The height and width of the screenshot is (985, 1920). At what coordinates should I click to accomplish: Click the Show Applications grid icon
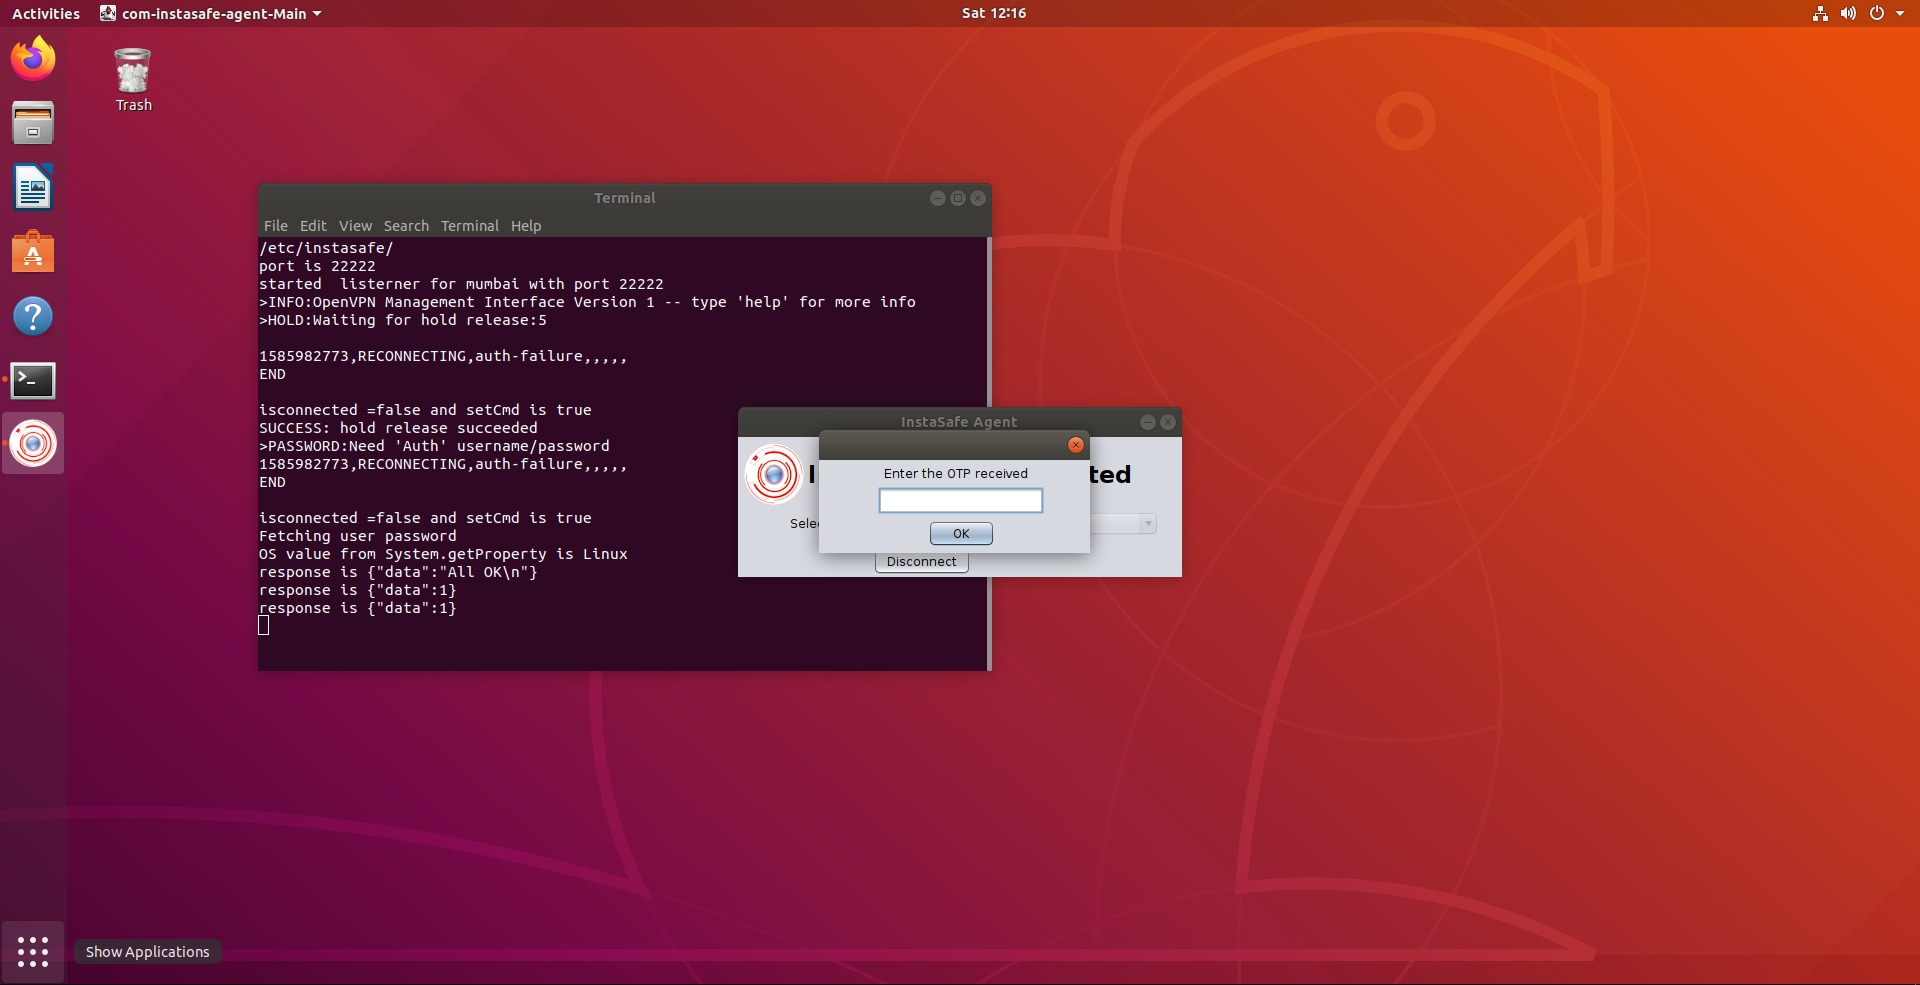click(33, 951)
